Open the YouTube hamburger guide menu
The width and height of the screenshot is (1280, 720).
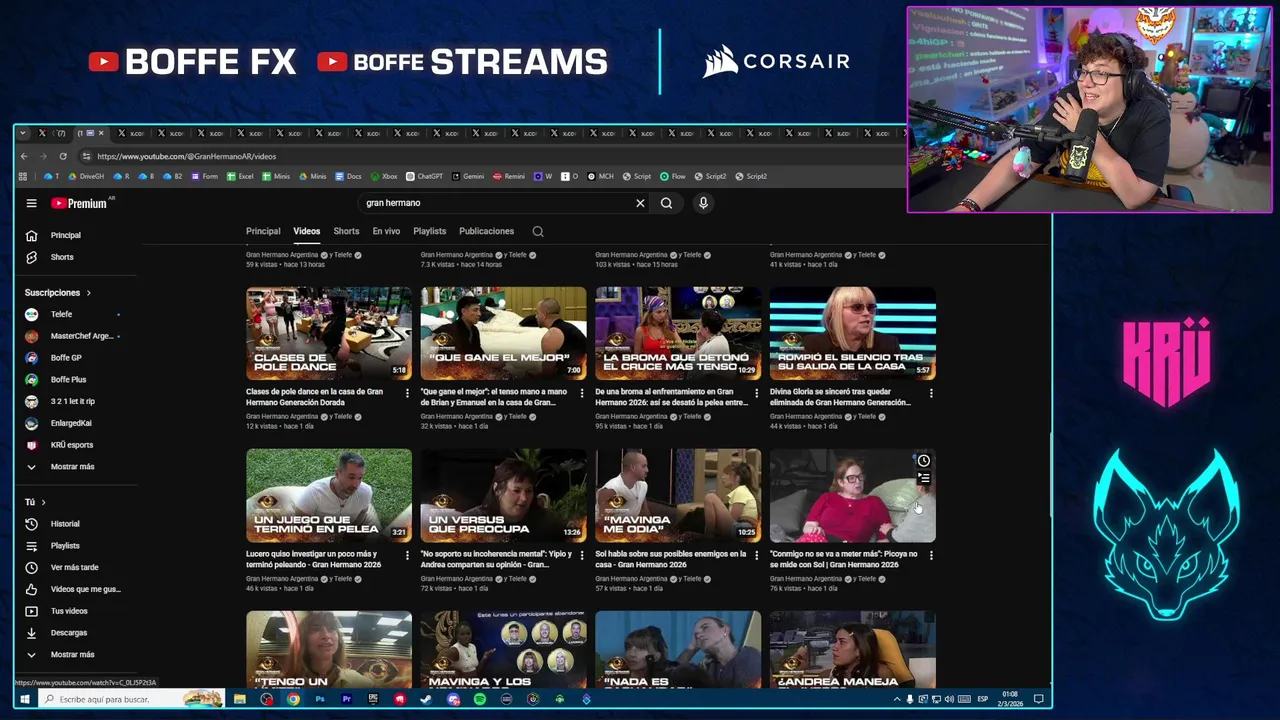click(x=31, y=203)
